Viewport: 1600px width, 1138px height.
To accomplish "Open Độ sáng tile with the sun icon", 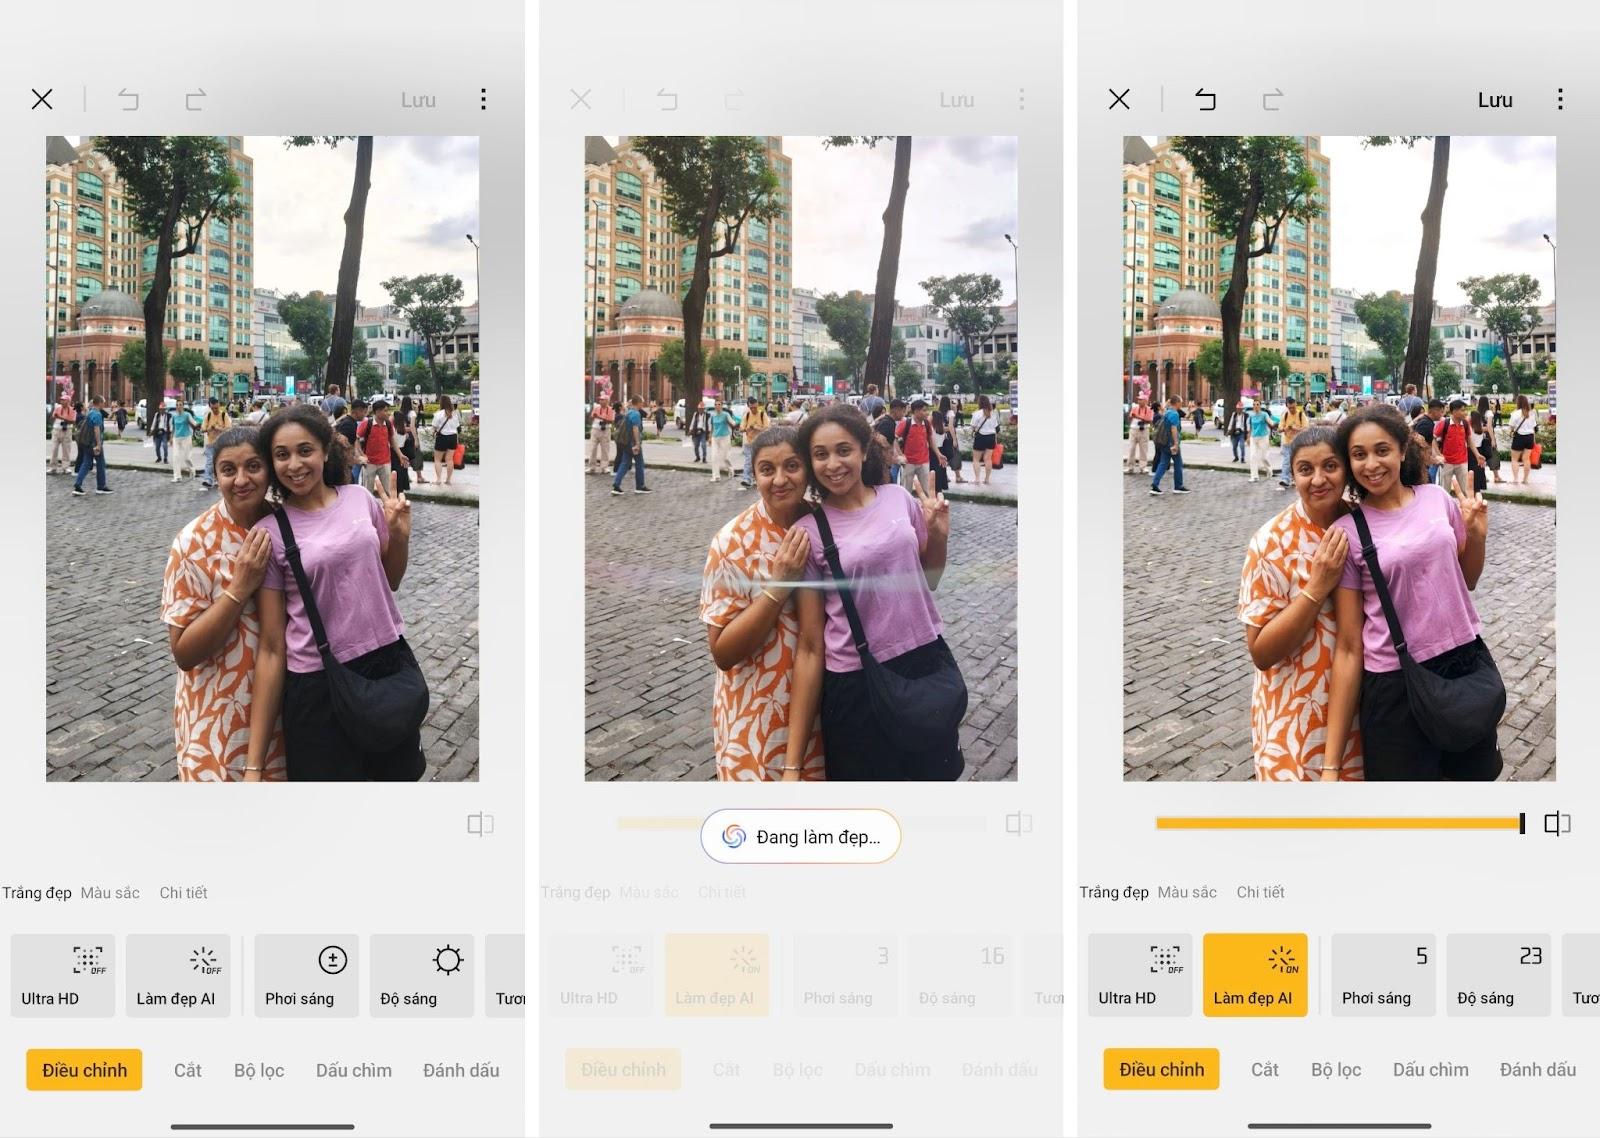I will tap(421, 975).
